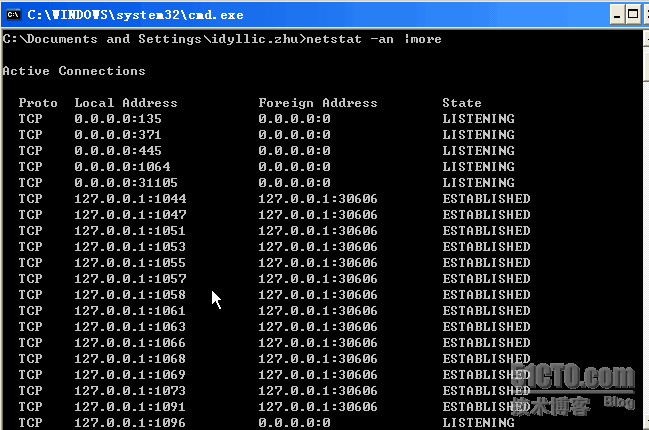Click LISTENING state of port 371 row
The width and height of the screenshot is (649, 430).
coord(478,135)
